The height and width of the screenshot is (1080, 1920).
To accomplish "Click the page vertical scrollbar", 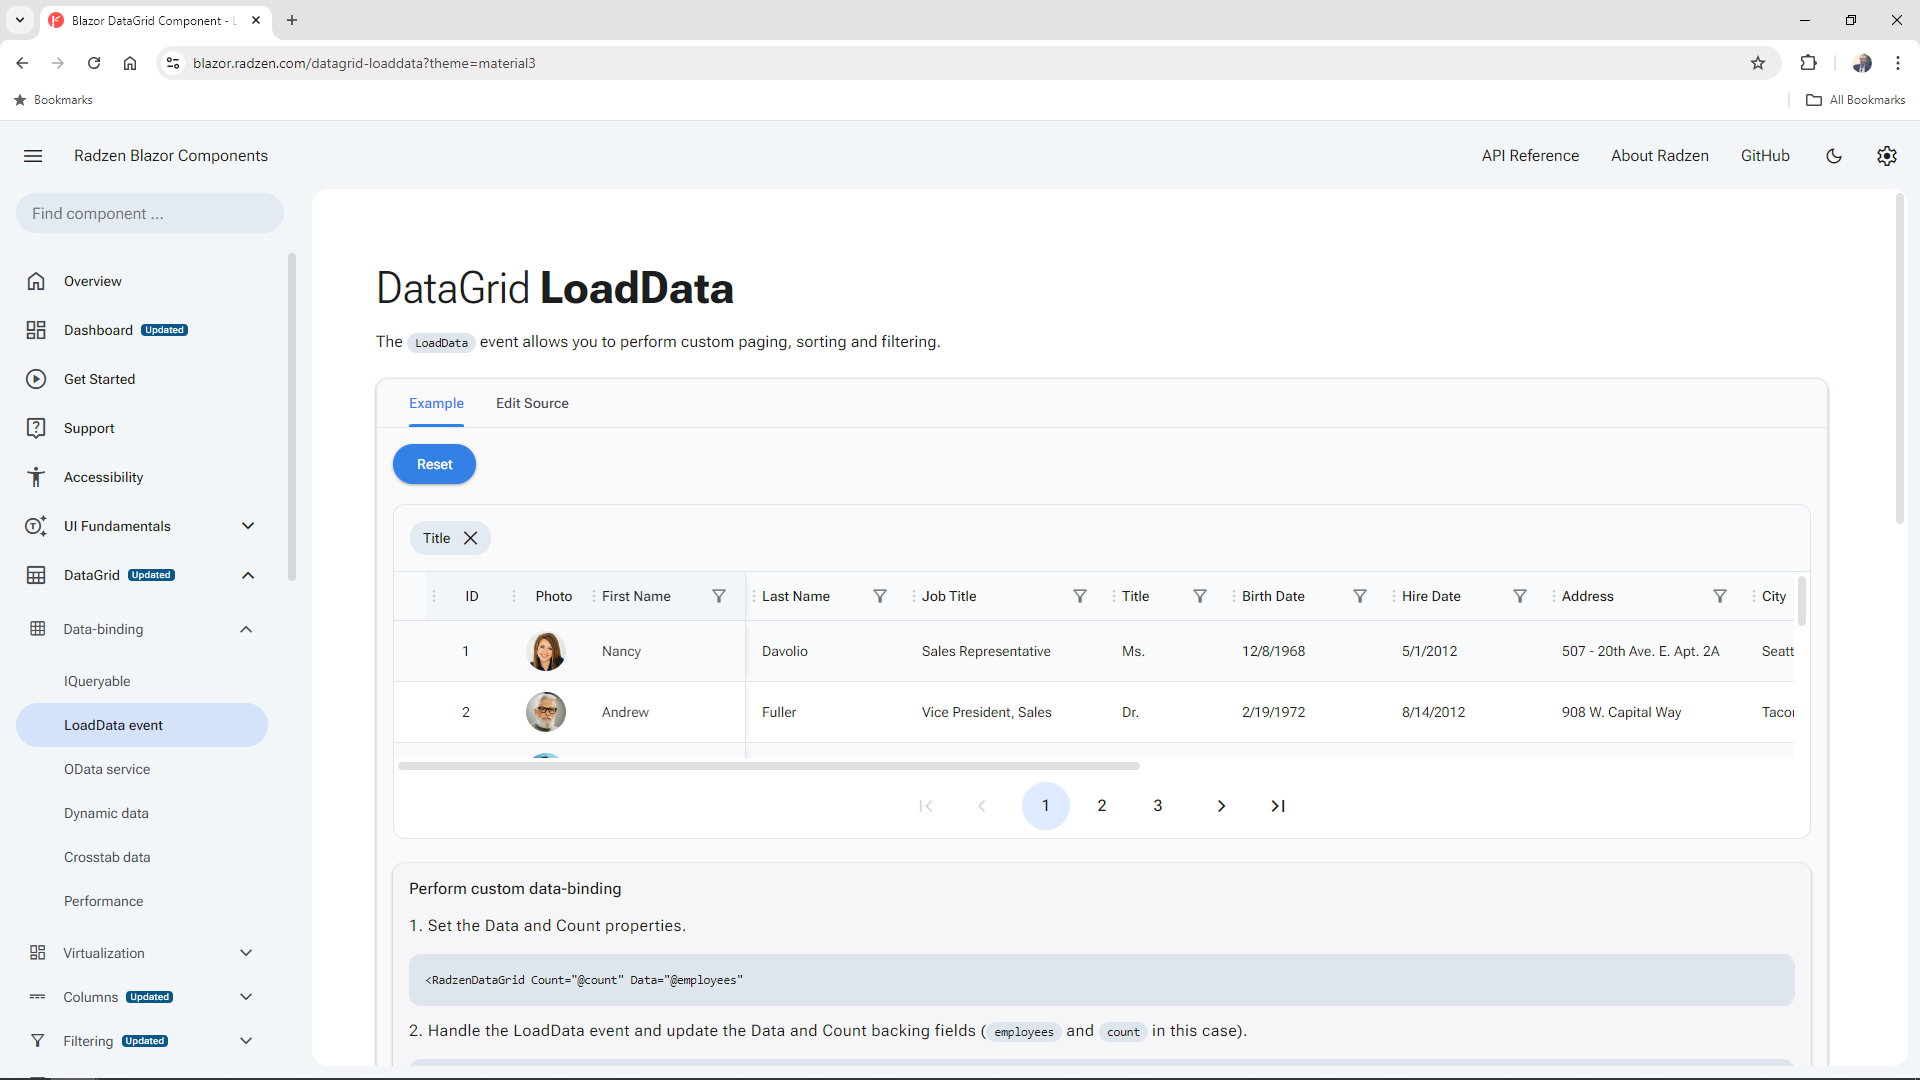I will coord(1900,360).
